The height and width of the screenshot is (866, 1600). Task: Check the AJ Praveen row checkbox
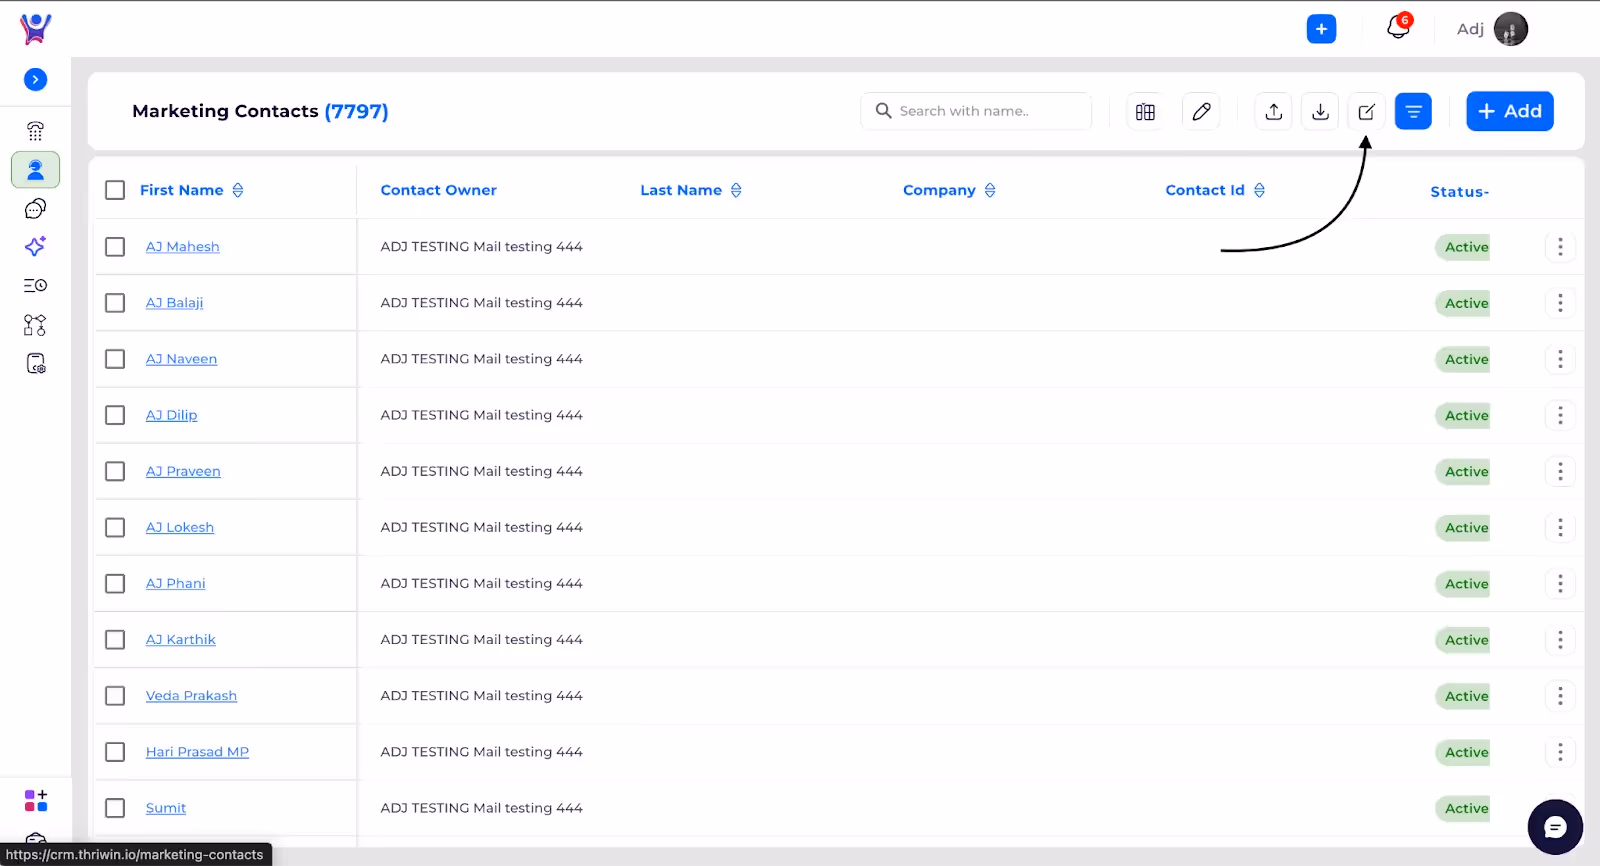(x=115, y=471)
